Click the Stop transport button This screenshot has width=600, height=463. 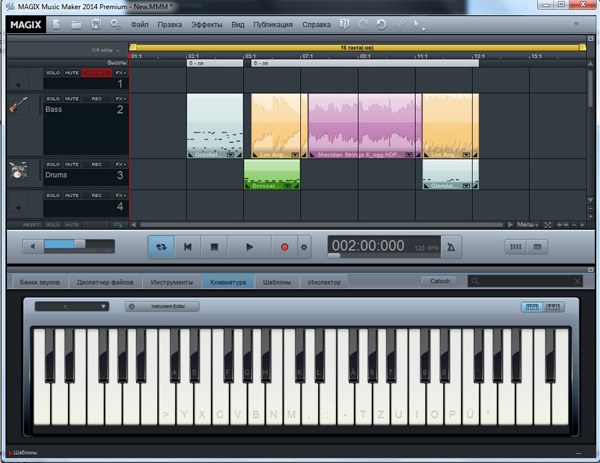[x=214, y=245]
